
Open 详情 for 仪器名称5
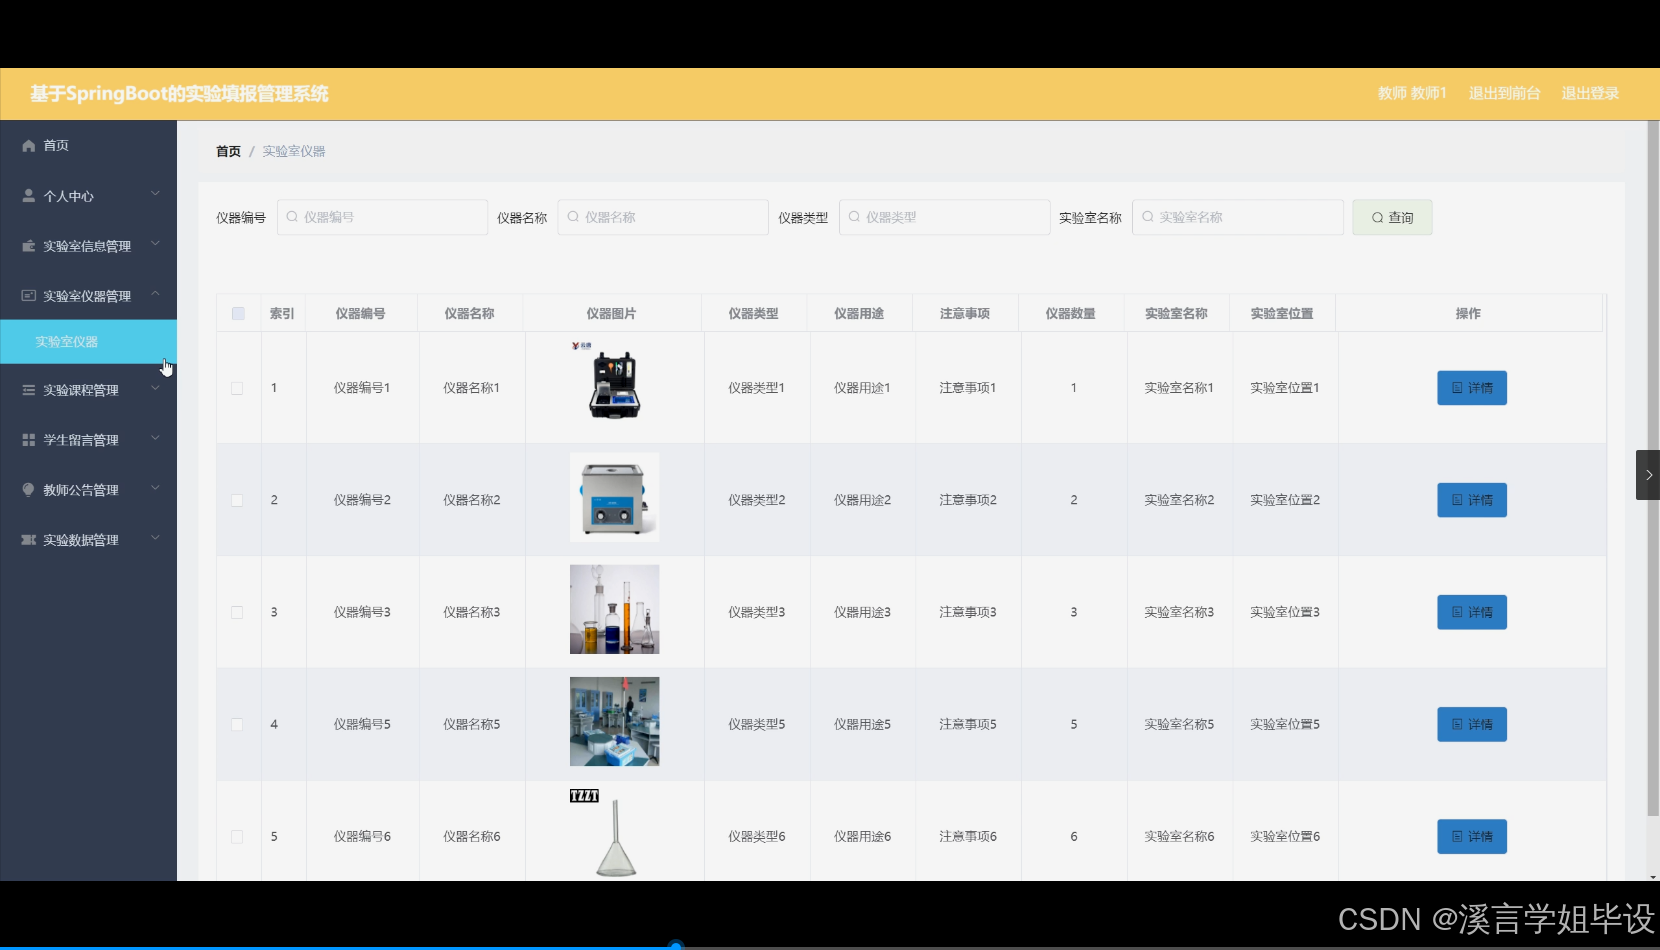click(x=1472, y=724)
